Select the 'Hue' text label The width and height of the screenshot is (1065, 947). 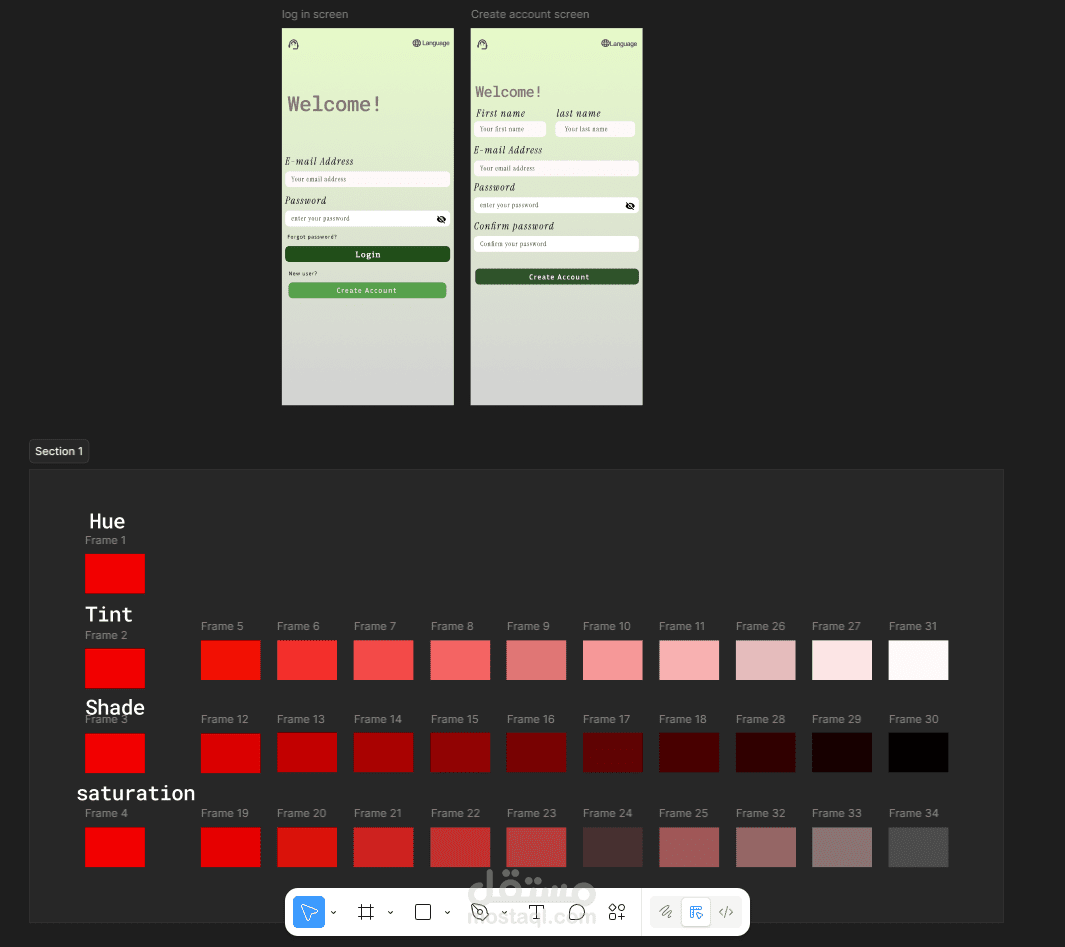pos(107,521)
